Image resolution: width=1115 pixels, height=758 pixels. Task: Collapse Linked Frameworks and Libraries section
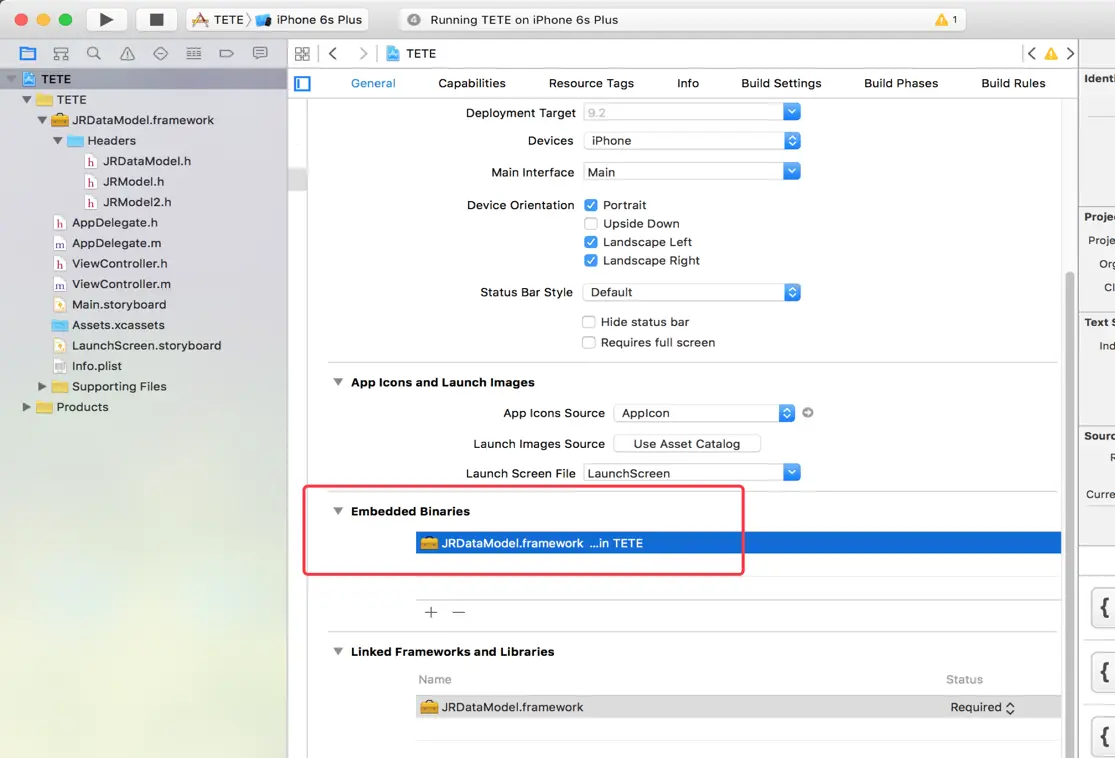(338, 651)
